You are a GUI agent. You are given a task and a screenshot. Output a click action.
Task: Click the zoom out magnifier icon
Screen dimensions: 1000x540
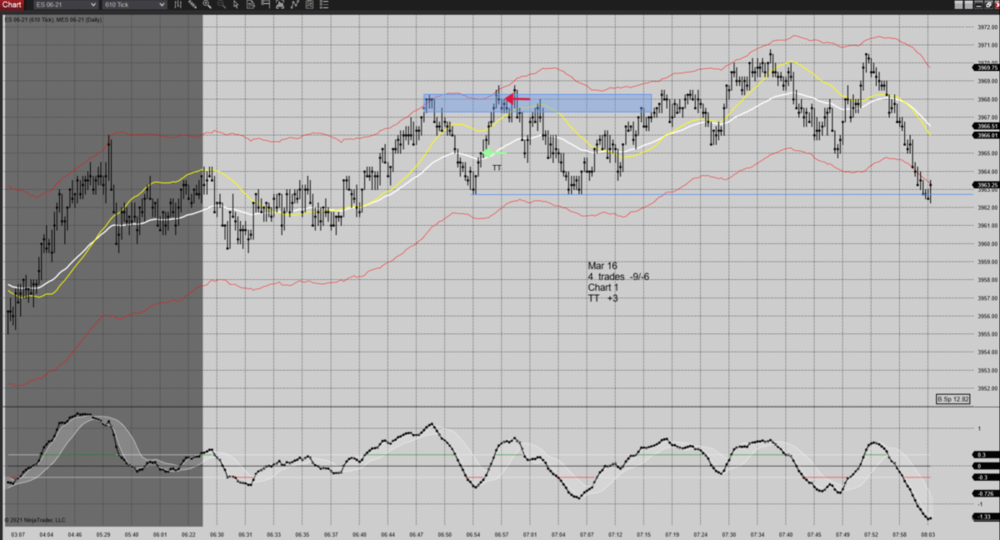pyautogui.click(x=221, y=5)
